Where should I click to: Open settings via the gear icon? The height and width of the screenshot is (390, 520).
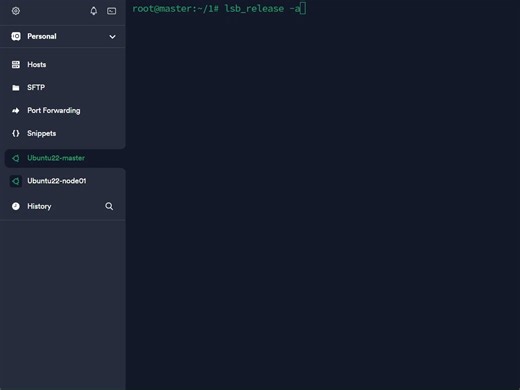tap(16, 11)
